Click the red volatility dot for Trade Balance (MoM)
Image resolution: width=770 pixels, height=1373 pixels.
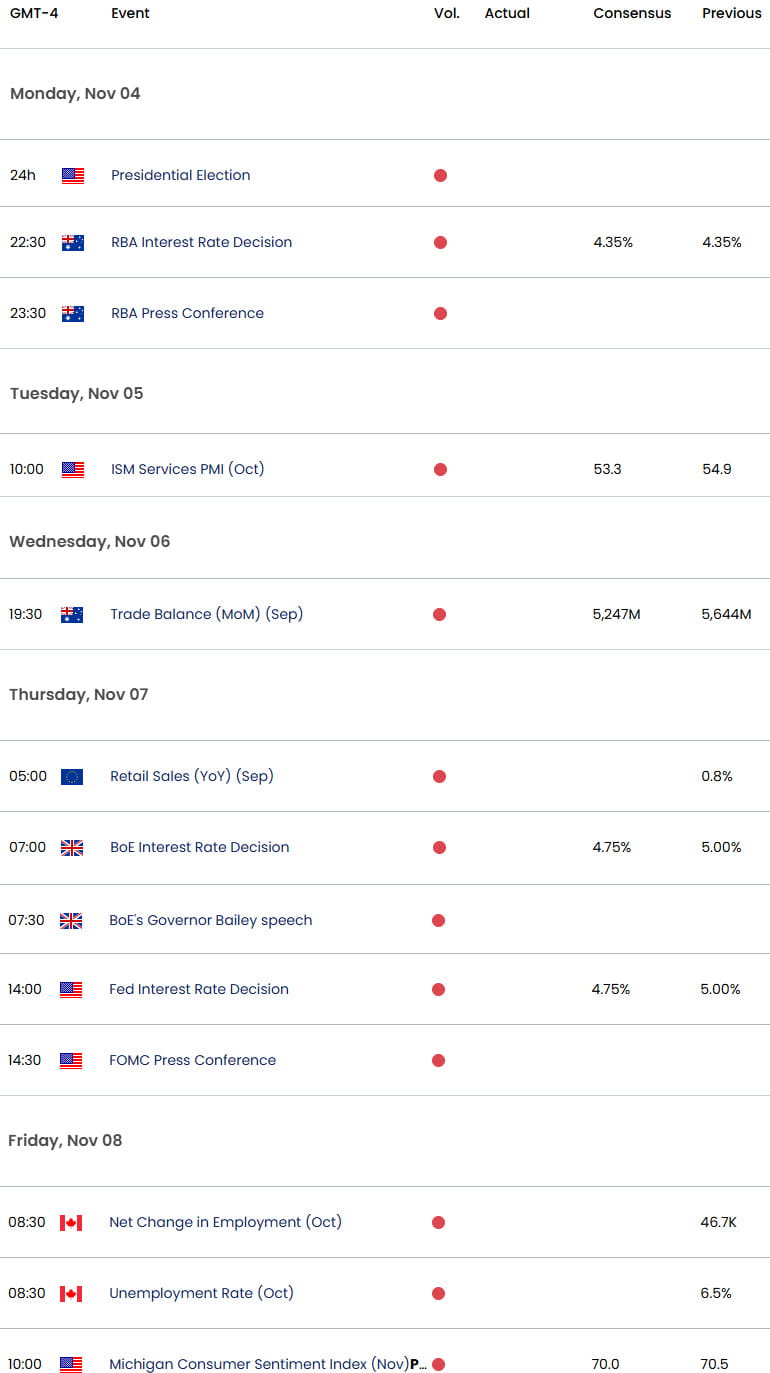coord(439,614)
